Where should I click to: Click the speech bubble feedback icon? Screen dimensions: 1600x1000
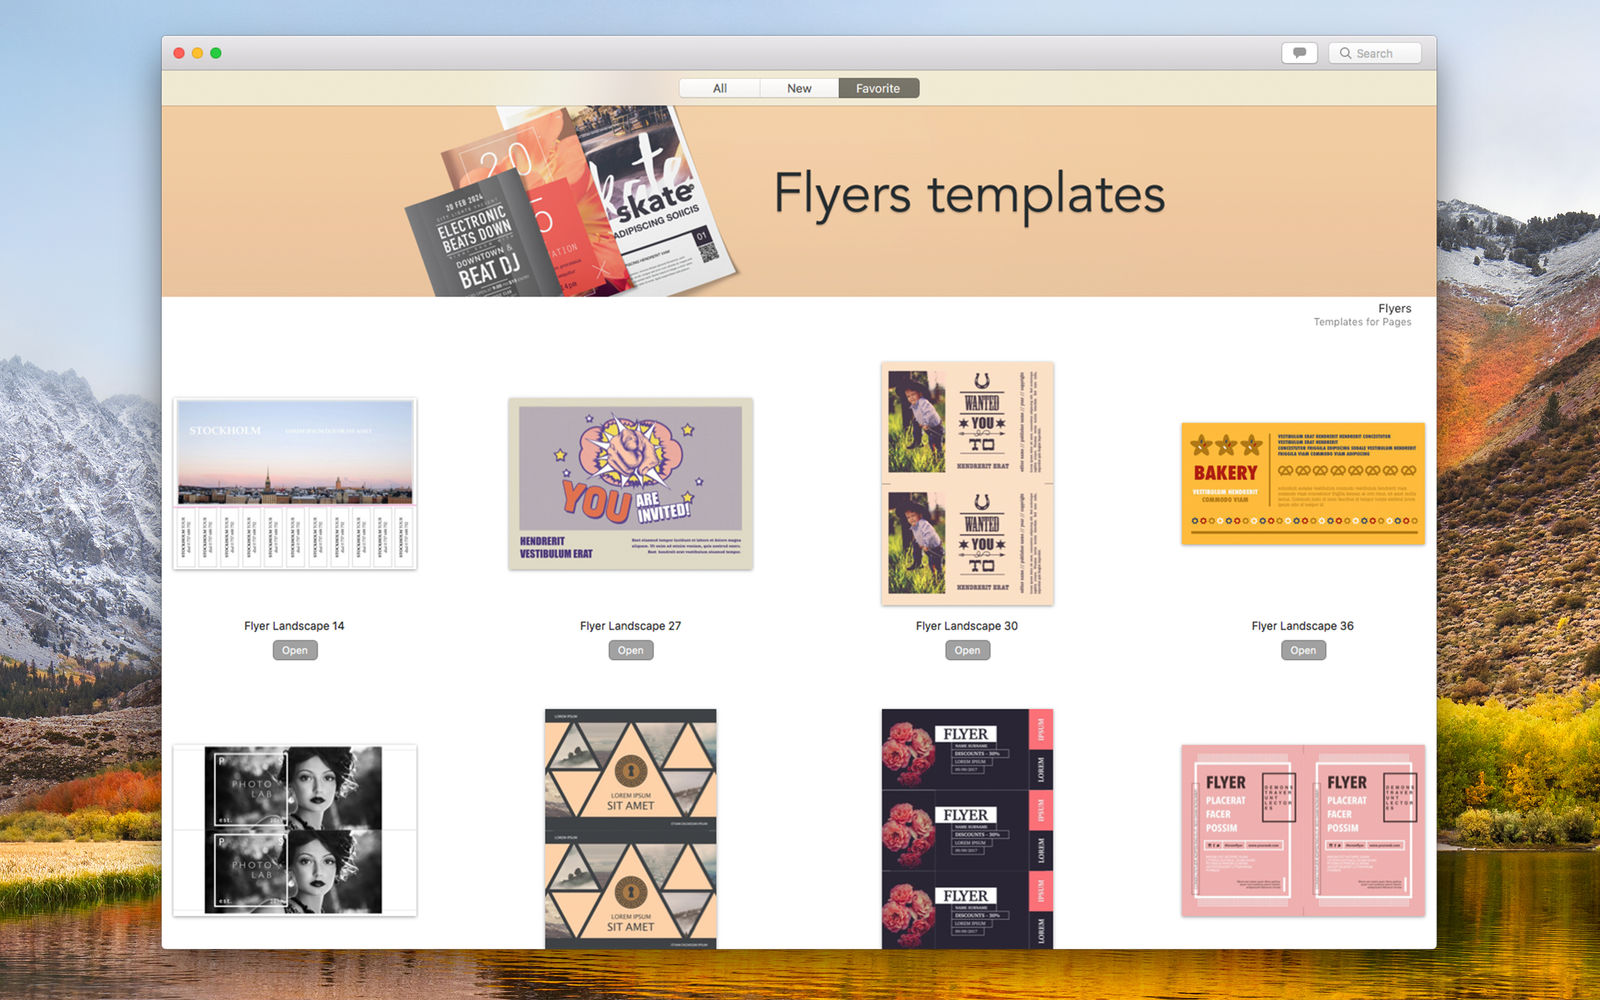coord(1299,53)
